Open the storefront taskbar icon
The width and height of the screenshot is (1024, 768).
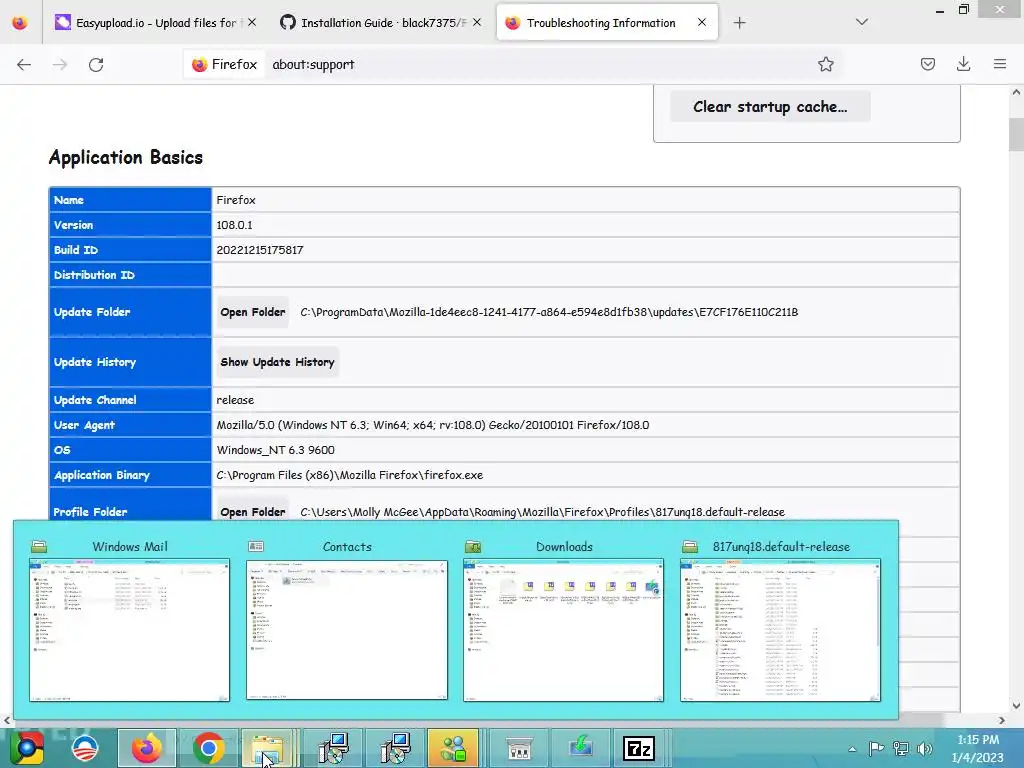519,748
